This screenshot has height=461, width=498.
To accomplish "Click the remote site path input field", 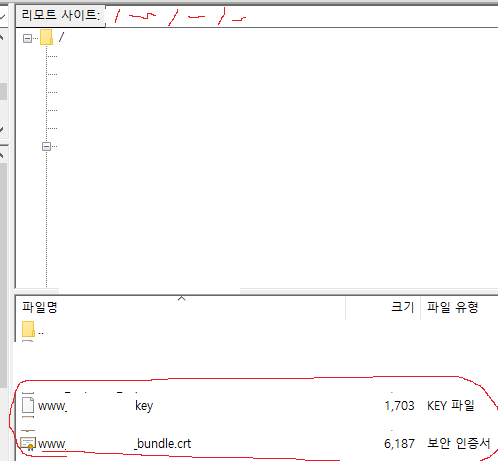I will [x=302, y=16].
